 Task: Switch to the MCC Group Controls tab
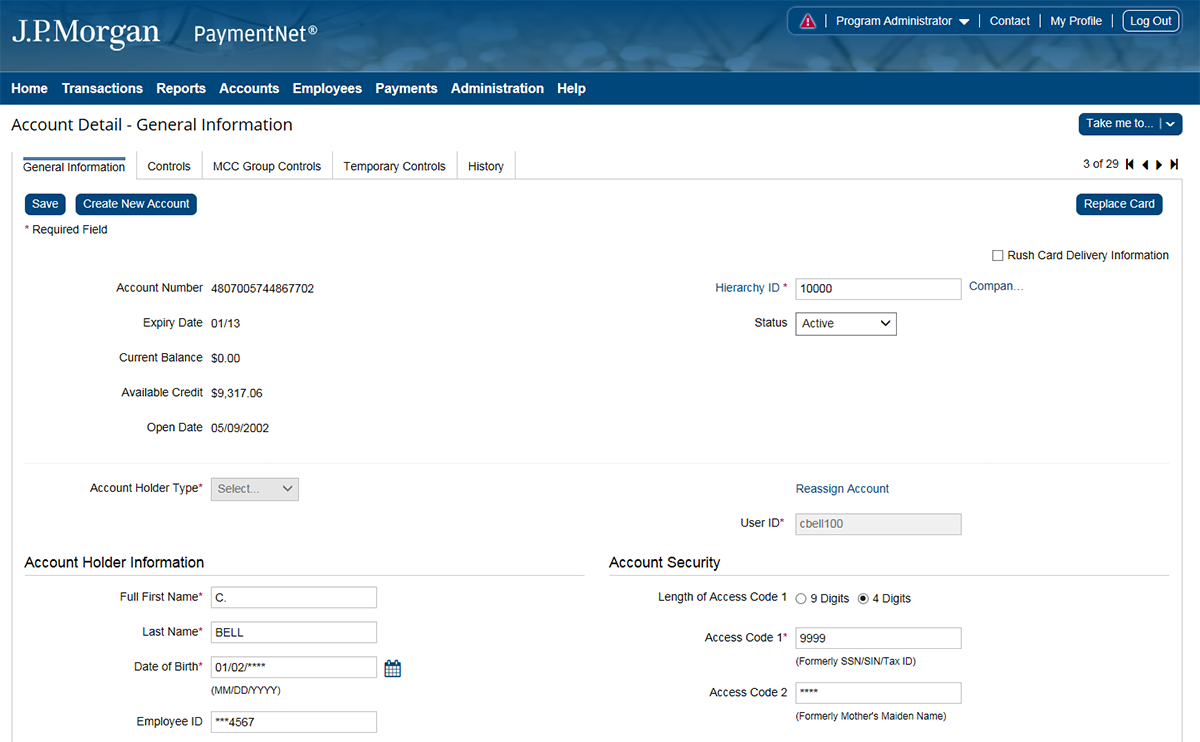pos(267,167)
